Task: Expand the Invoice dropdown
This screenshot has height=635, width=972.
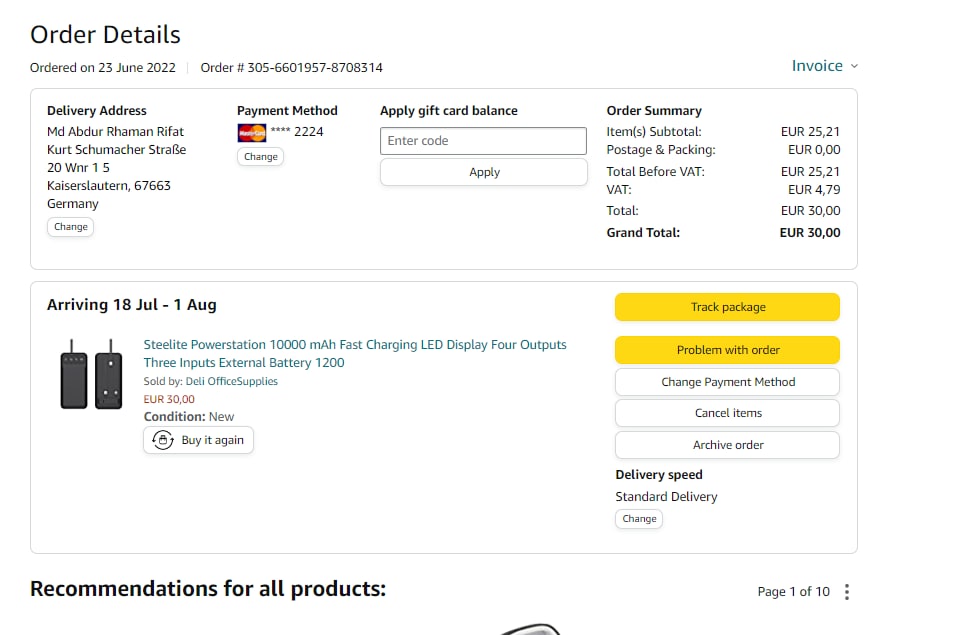Action: click(x=824, y=66)
